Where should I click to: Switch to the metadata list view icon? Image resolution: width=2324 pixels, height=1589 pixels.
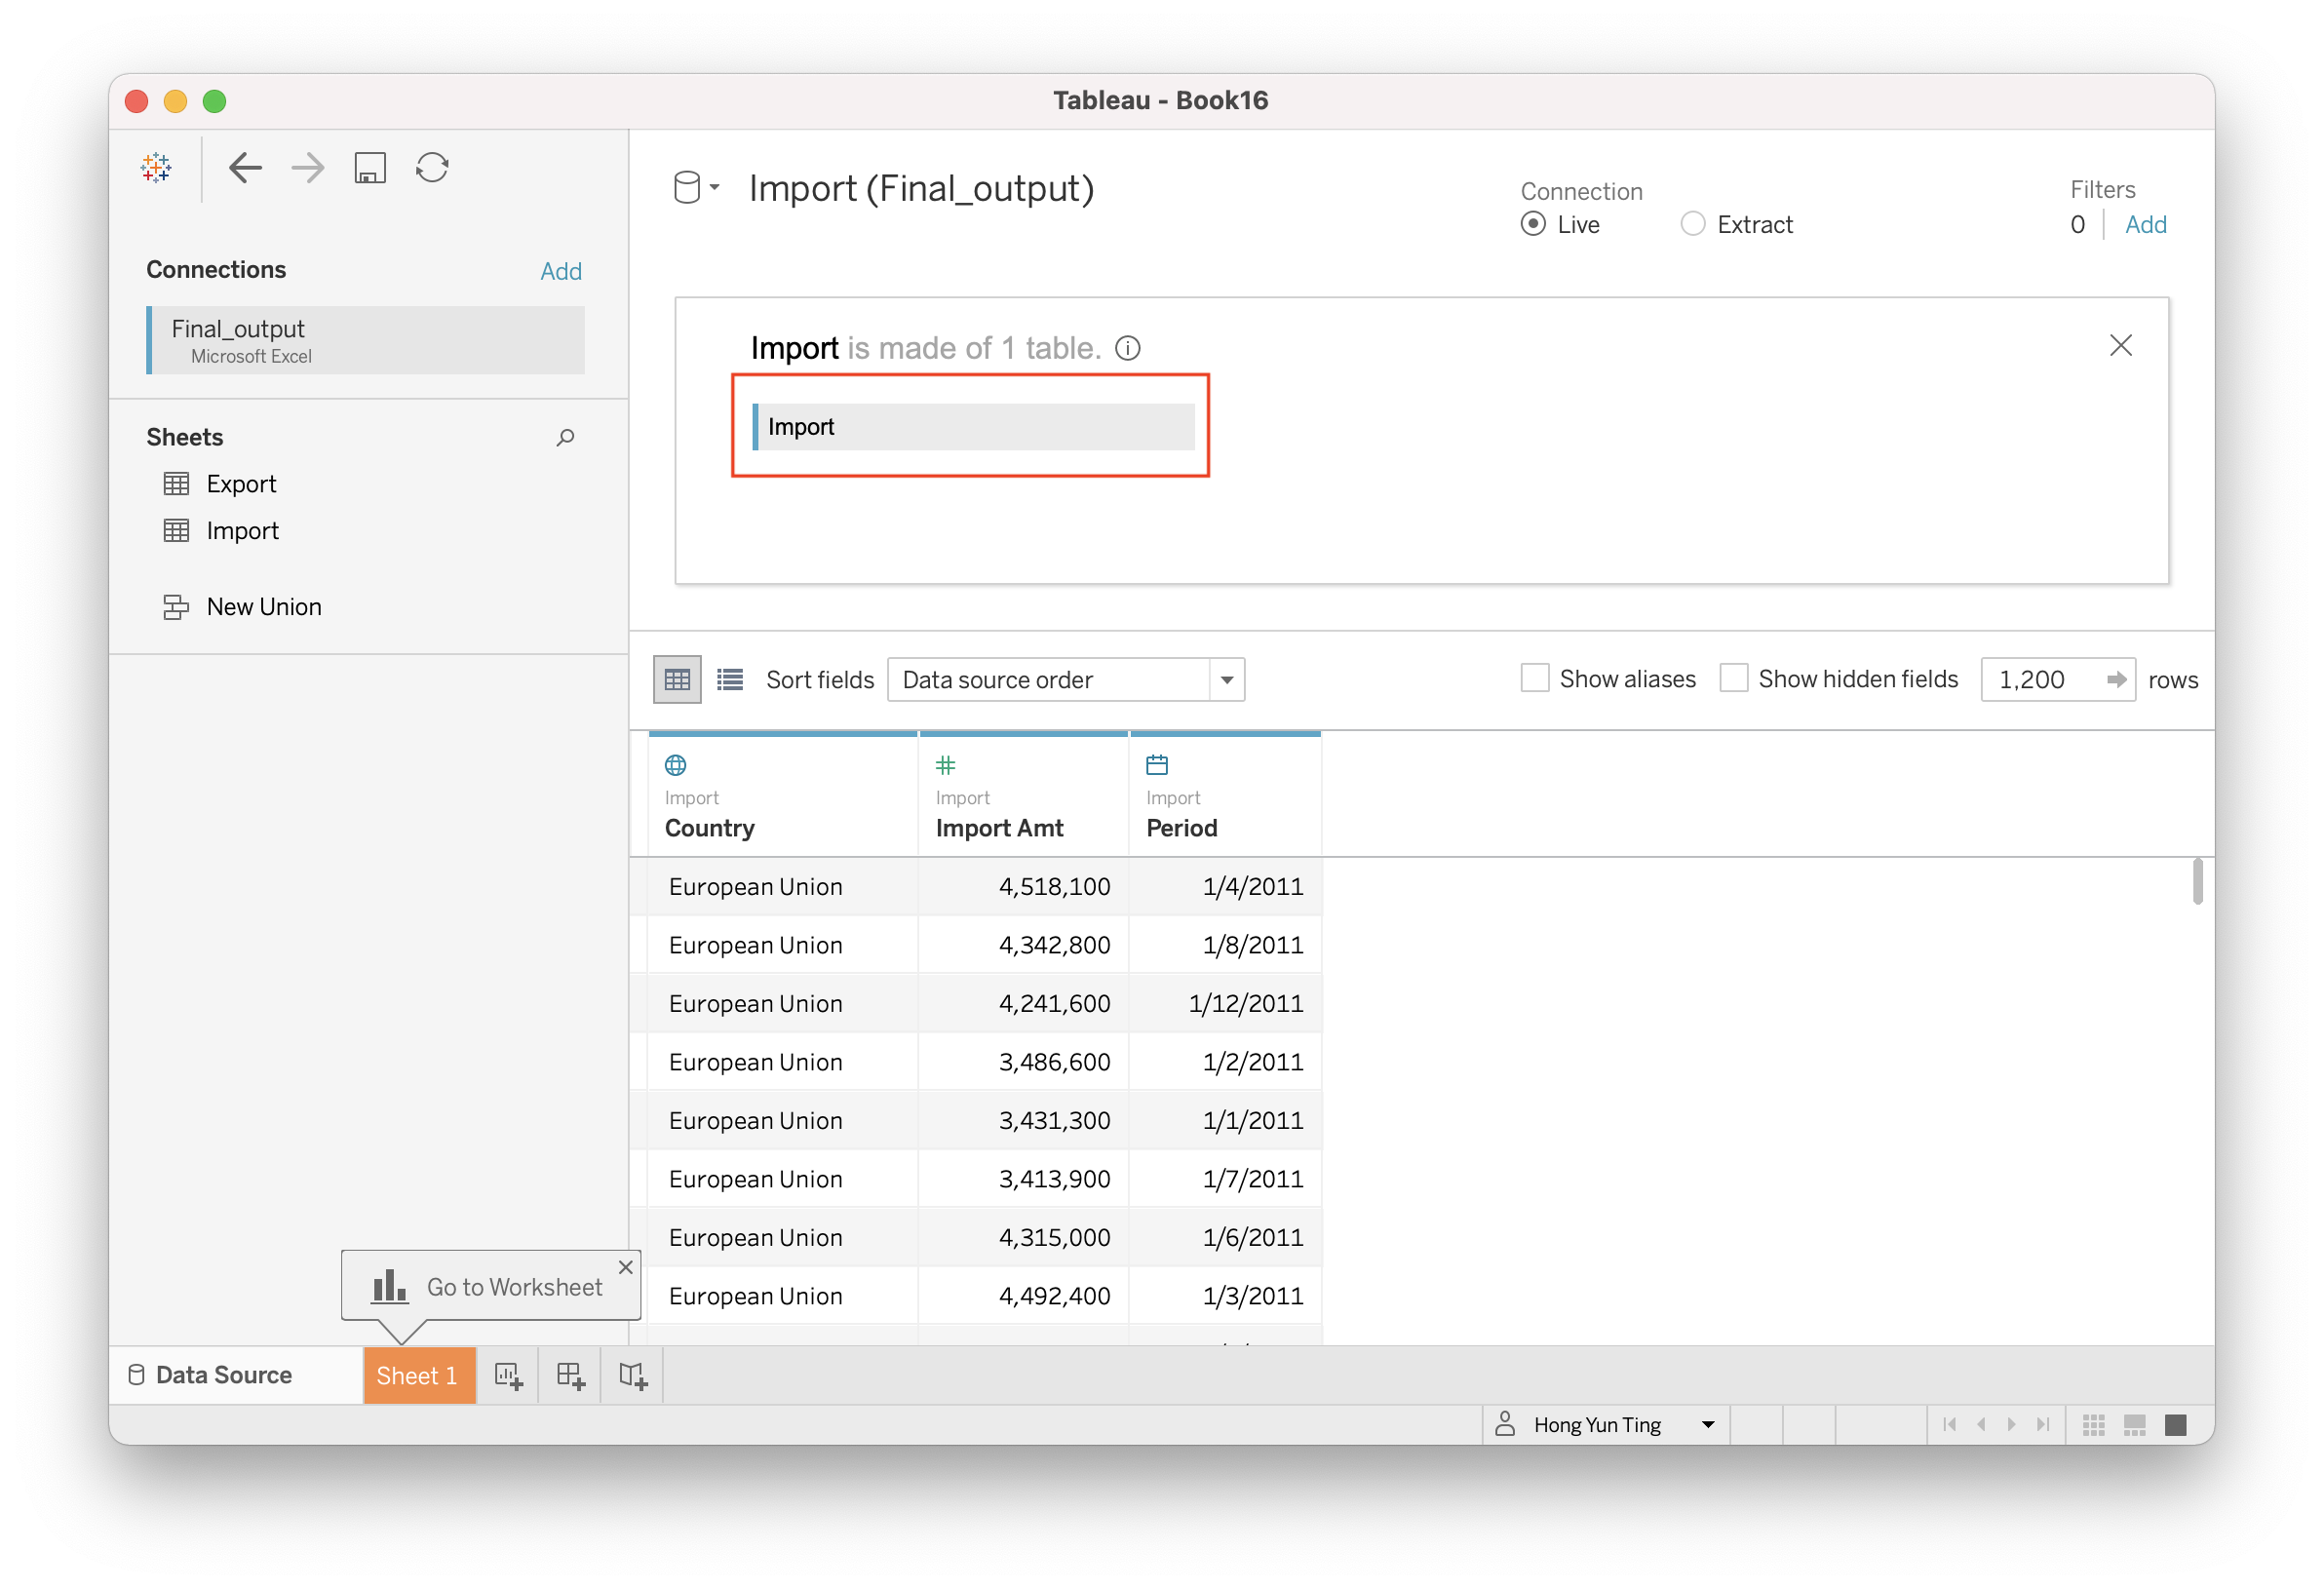(730, 680)
